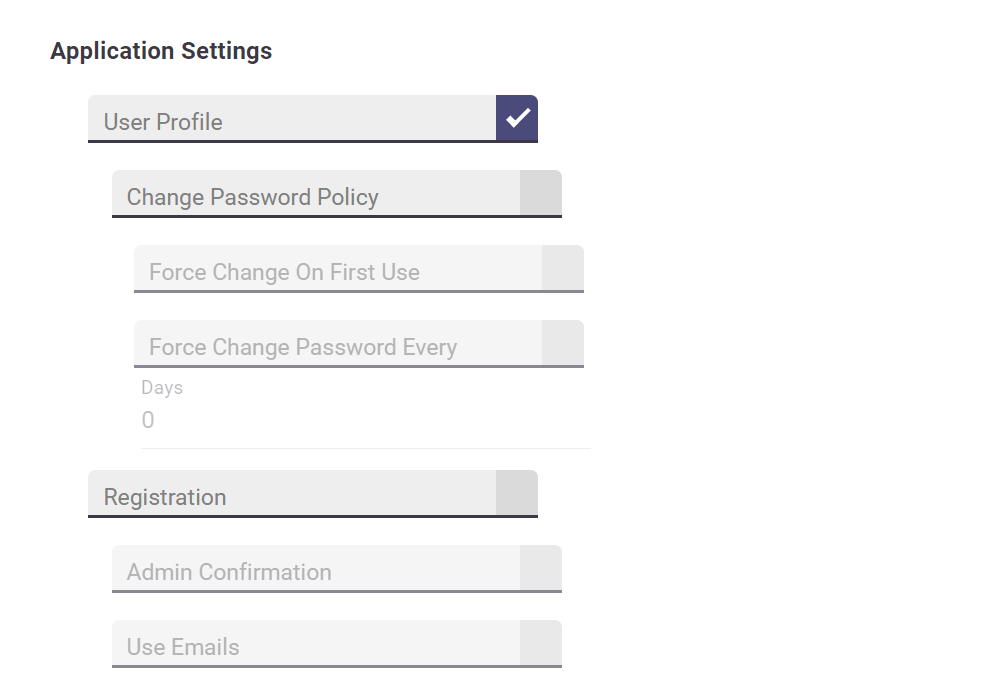This screenshot has width=993, height=699.
Task: Enable the Registration checkbox
Action: (517, 493)
